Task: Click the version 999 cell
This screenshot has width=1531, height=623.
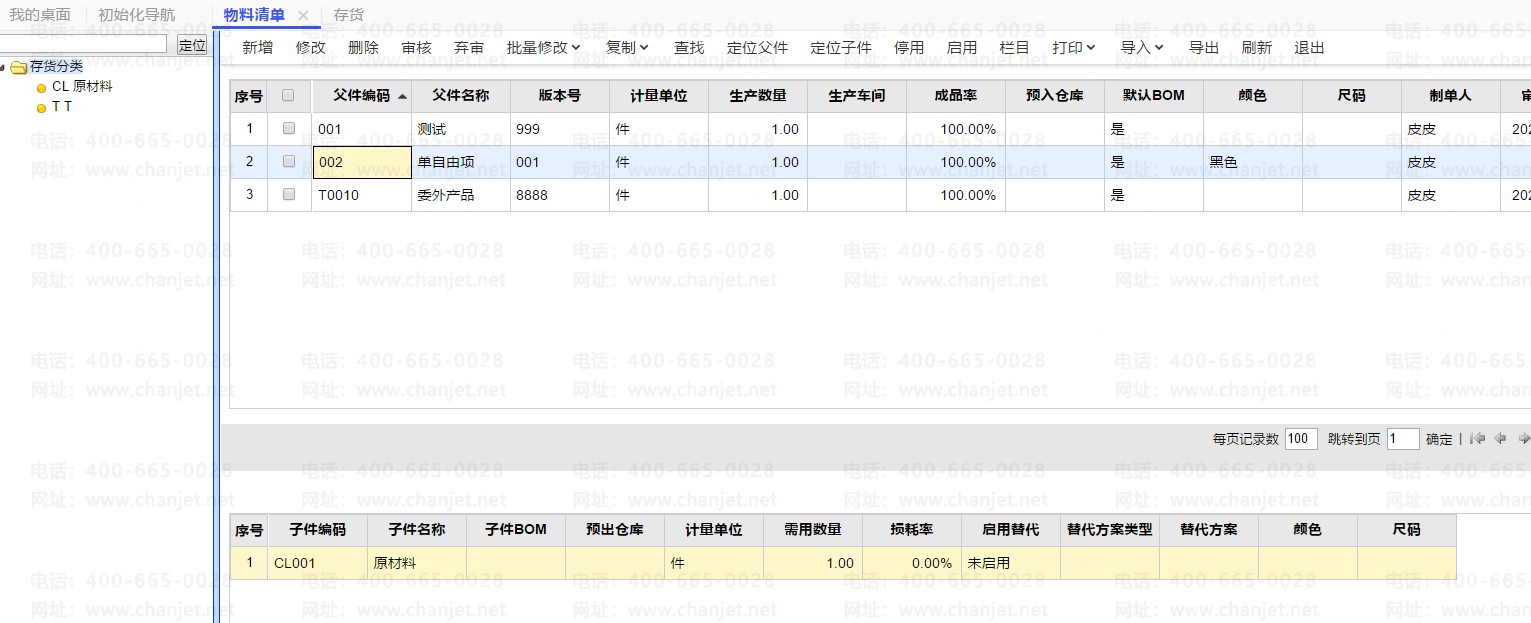Action: [560, 129]
